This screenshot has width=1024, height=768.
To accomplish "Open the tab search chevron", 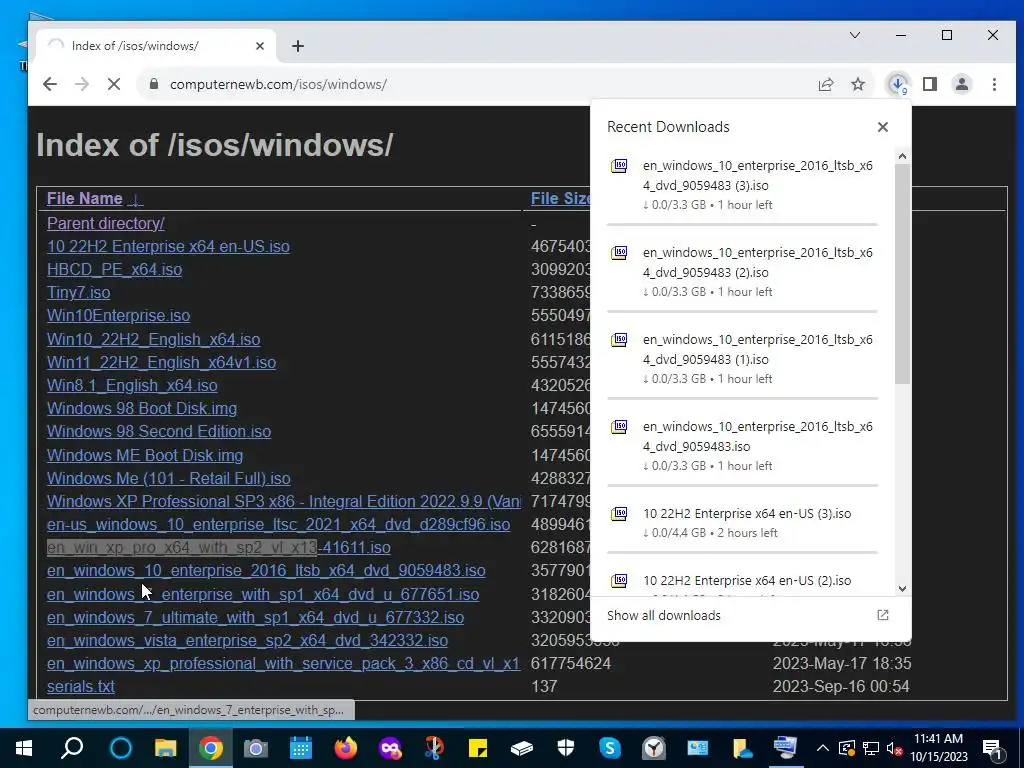I will pyautogui.click(x=854, y=35).
